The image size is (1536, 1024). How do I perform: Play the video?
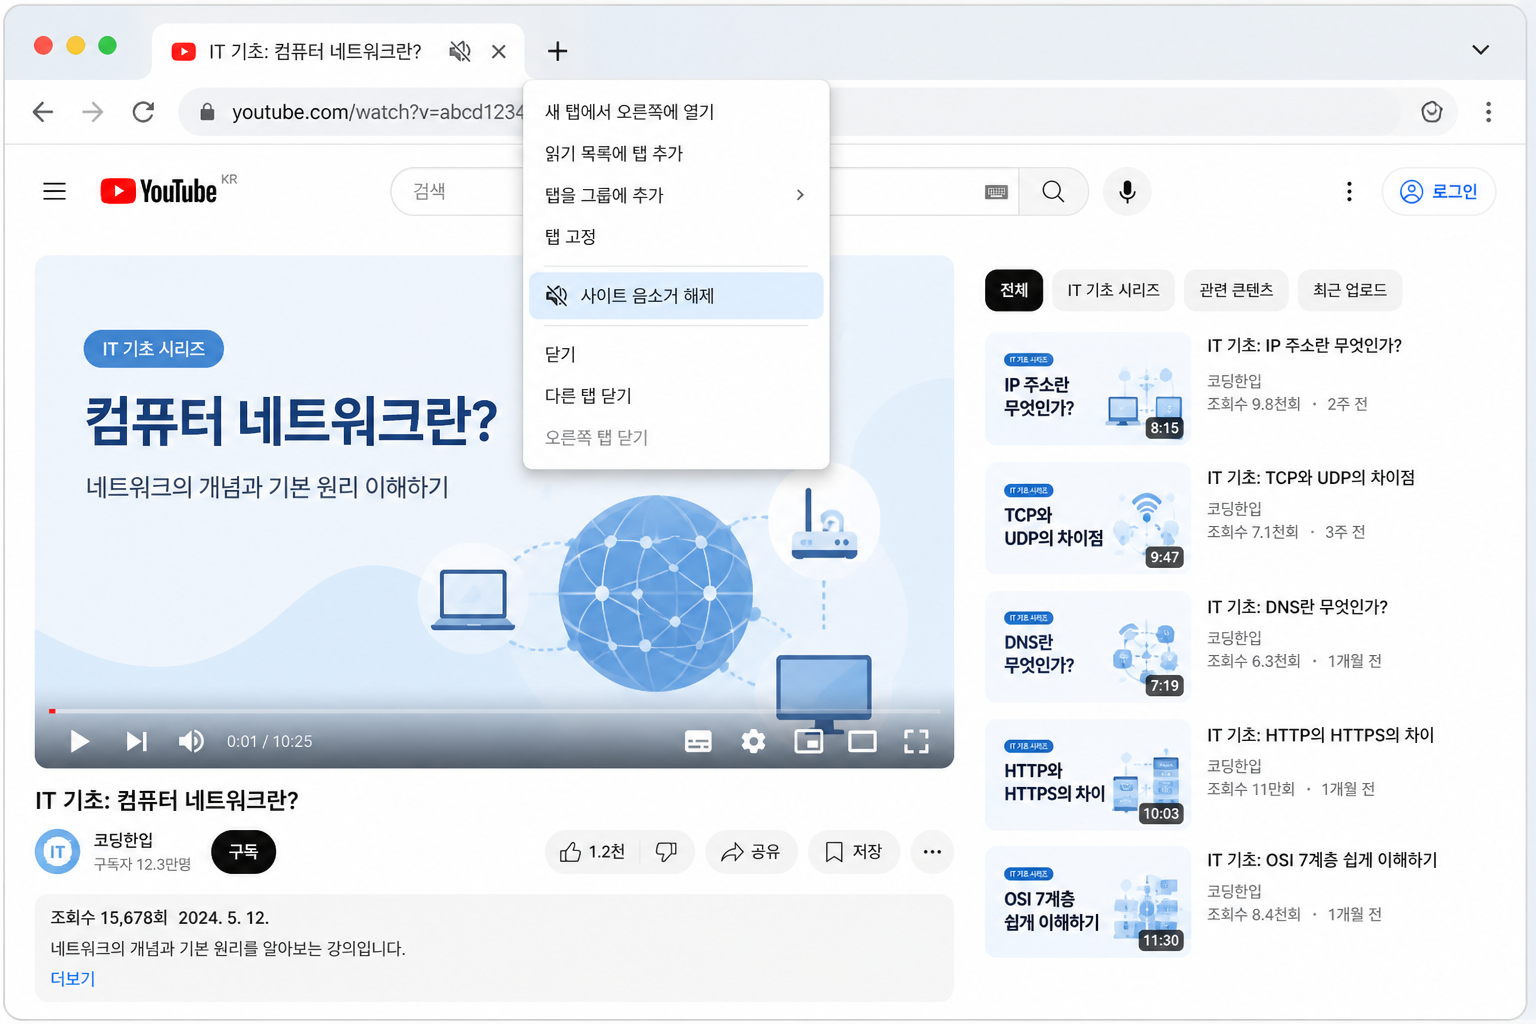click(80, 741)
